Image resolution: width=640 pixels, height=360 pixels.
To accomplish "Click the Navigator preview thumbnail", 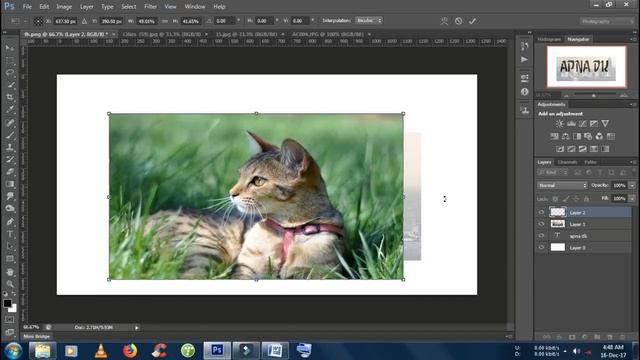I will [587, 67].
